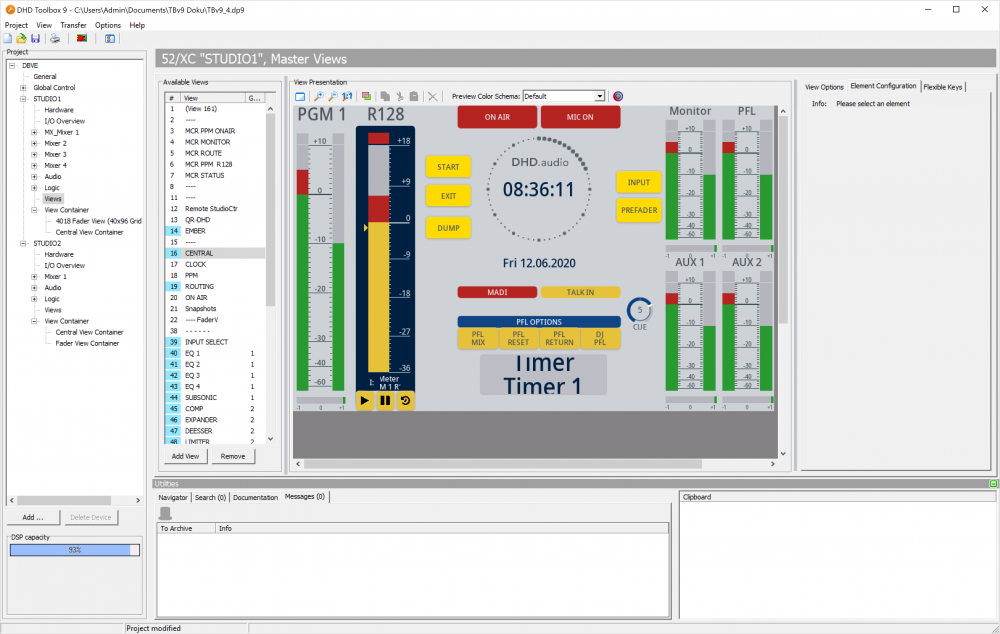The height and width of the screenshot is (634, 1000).
Task: Toggle the MIC ON button in the preview
Action: click(x=580, y=117)
